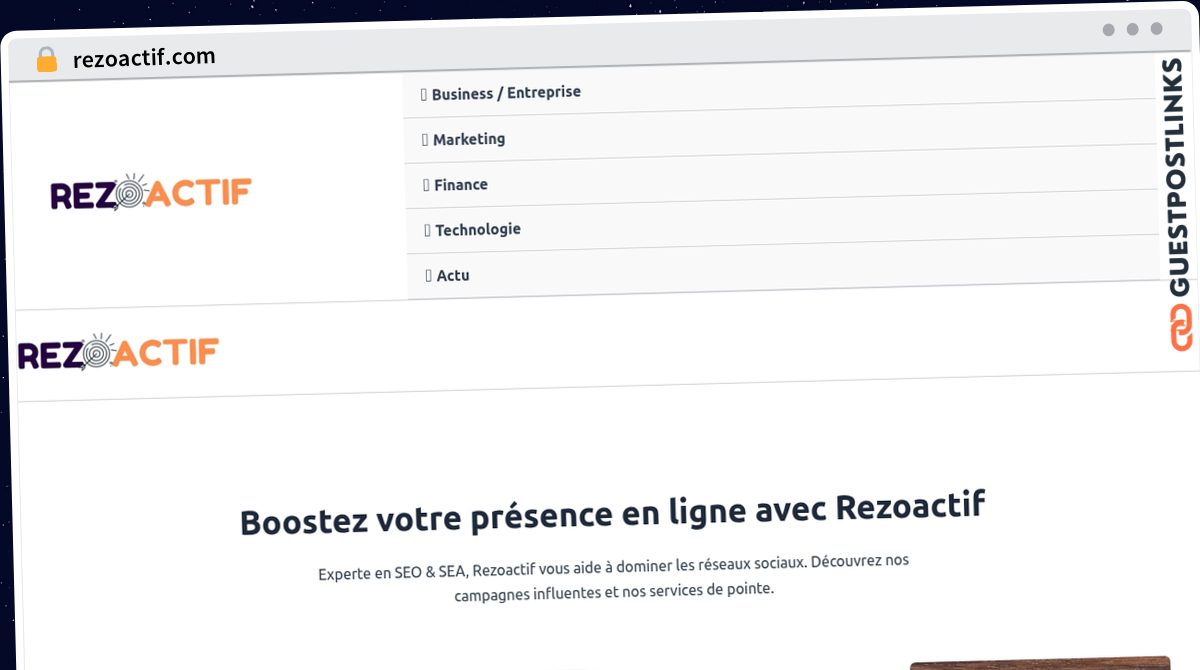The image size is (1200, 670).
Task: Click the glyph icon before Marketing
Action: coord(425,140)
